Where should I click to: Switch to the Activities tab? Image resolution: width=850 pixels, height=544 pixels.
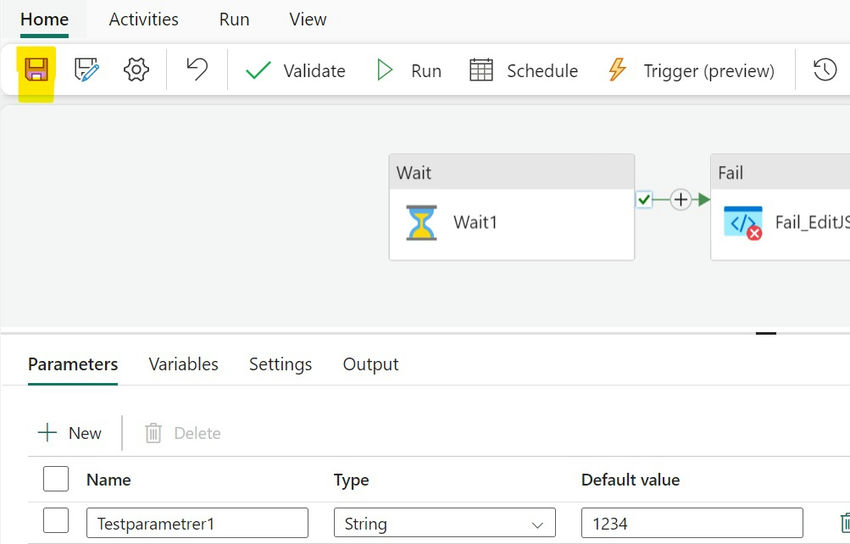coord(143,19)
